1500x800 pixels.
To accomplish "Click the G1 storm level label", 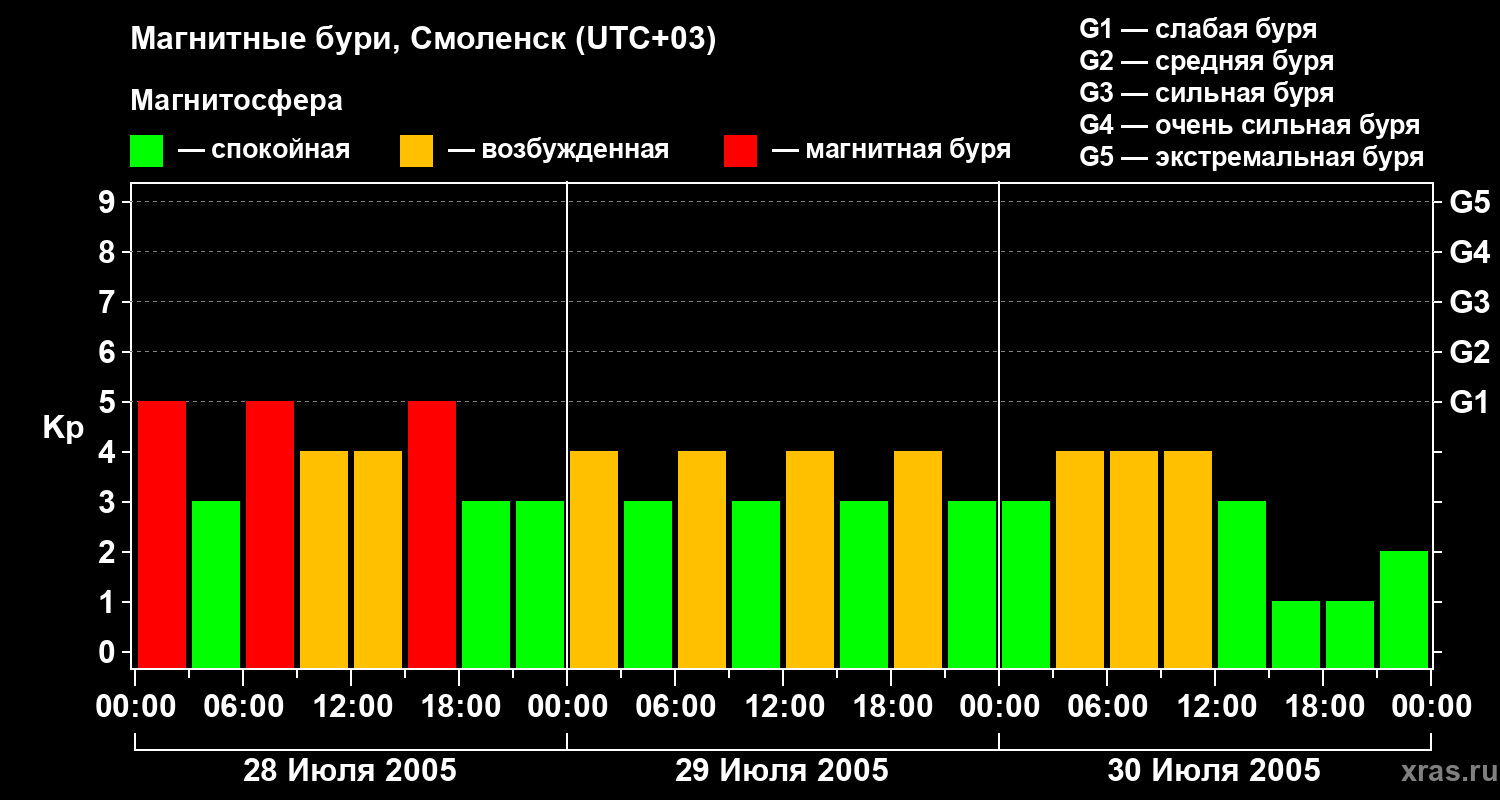I will (1469, 403).
